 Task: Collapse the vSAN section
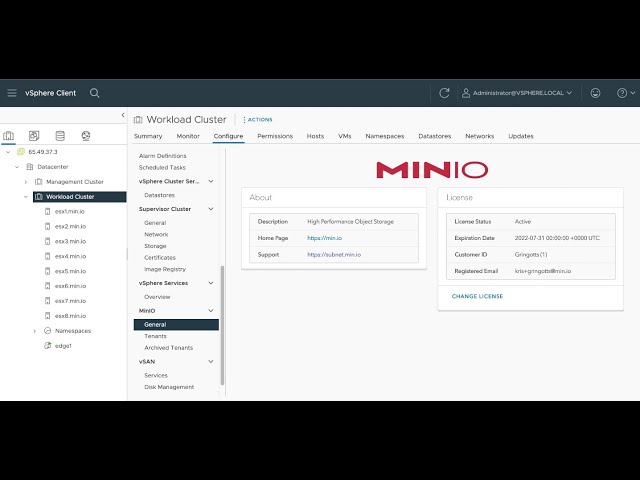pos(211,362)
